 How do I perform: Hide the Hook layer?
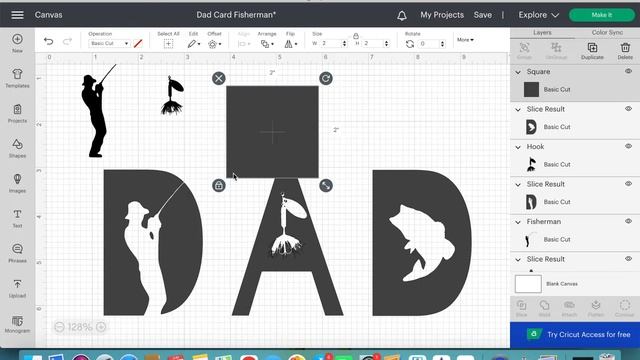click(x=628, y=146)
